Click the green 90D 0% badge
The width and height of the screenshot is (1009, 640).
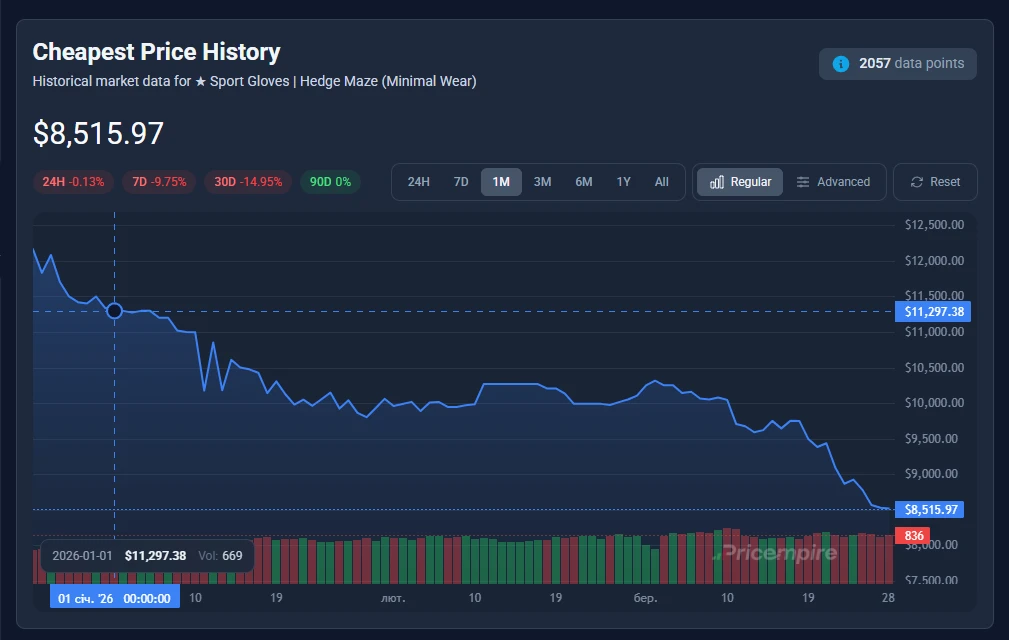[330, 182]
